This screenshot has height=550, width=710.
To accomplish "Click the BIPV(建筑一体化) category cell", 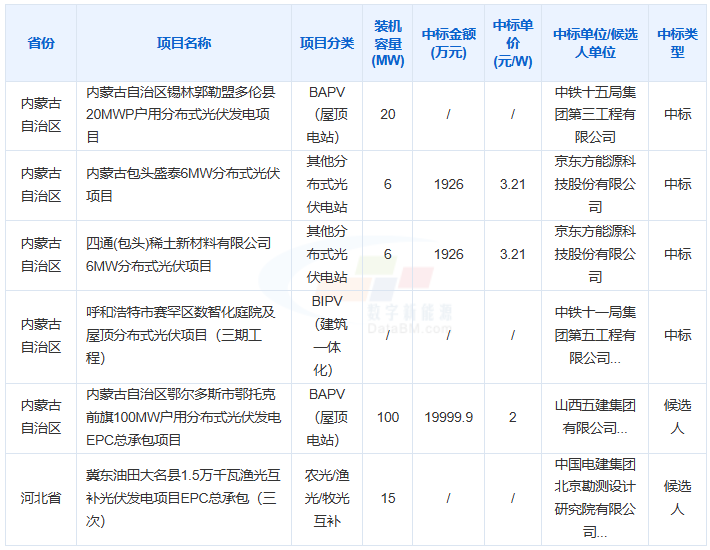I will [x=327, y=335].
